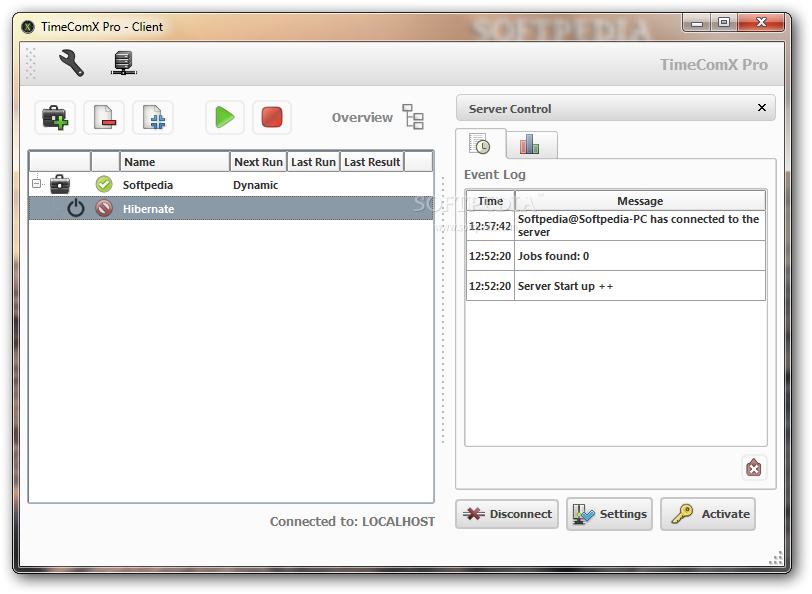This screenshot has width=812, height=594.
Task: Click the TimeComX title bar app icon
Action: tap(28, 27)
